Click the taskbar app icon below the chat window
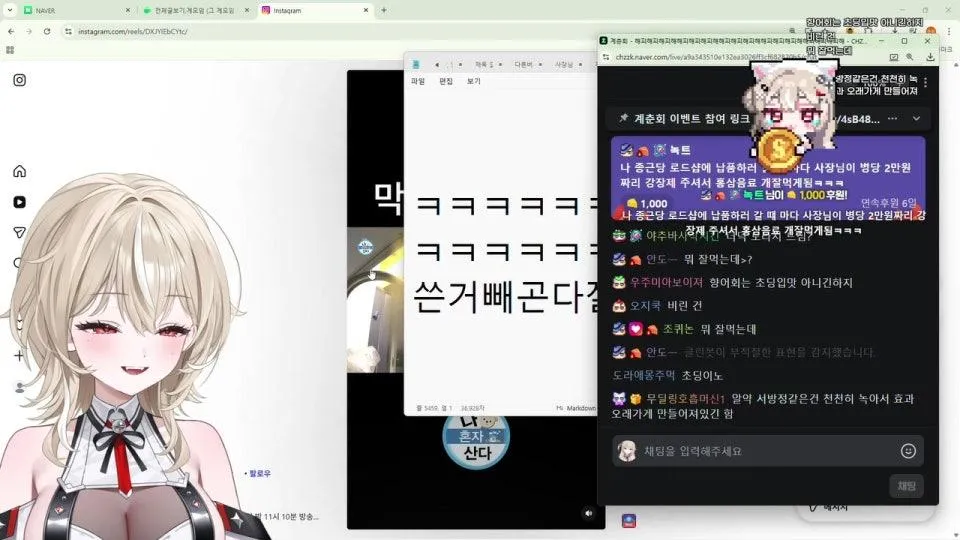The width and height of the screenshot is (960, 540). tap(629, 521)
